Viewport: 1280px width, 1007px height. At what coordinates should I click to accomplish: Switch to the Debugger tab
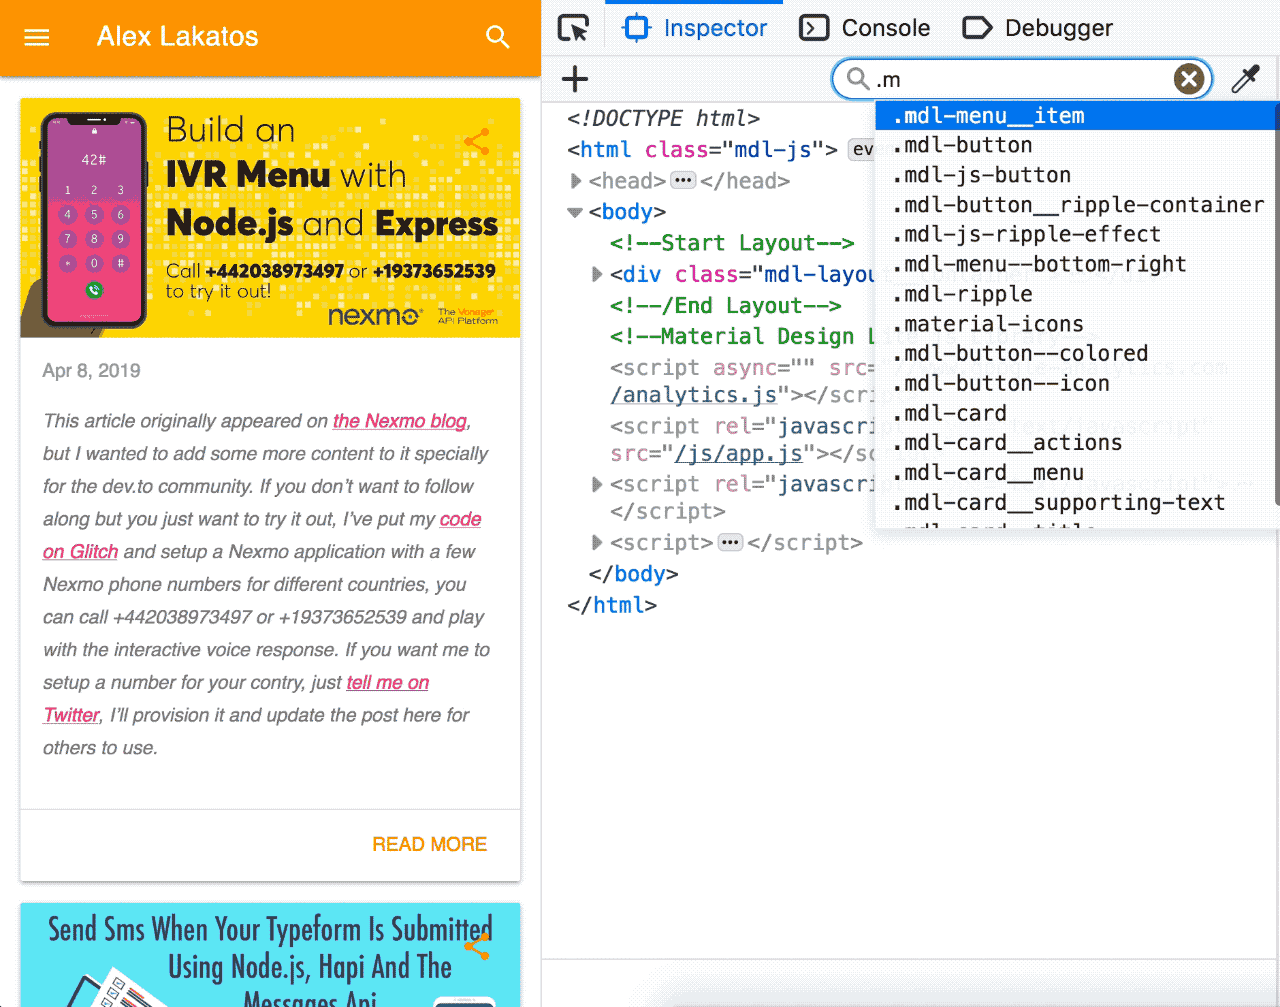1038,28
